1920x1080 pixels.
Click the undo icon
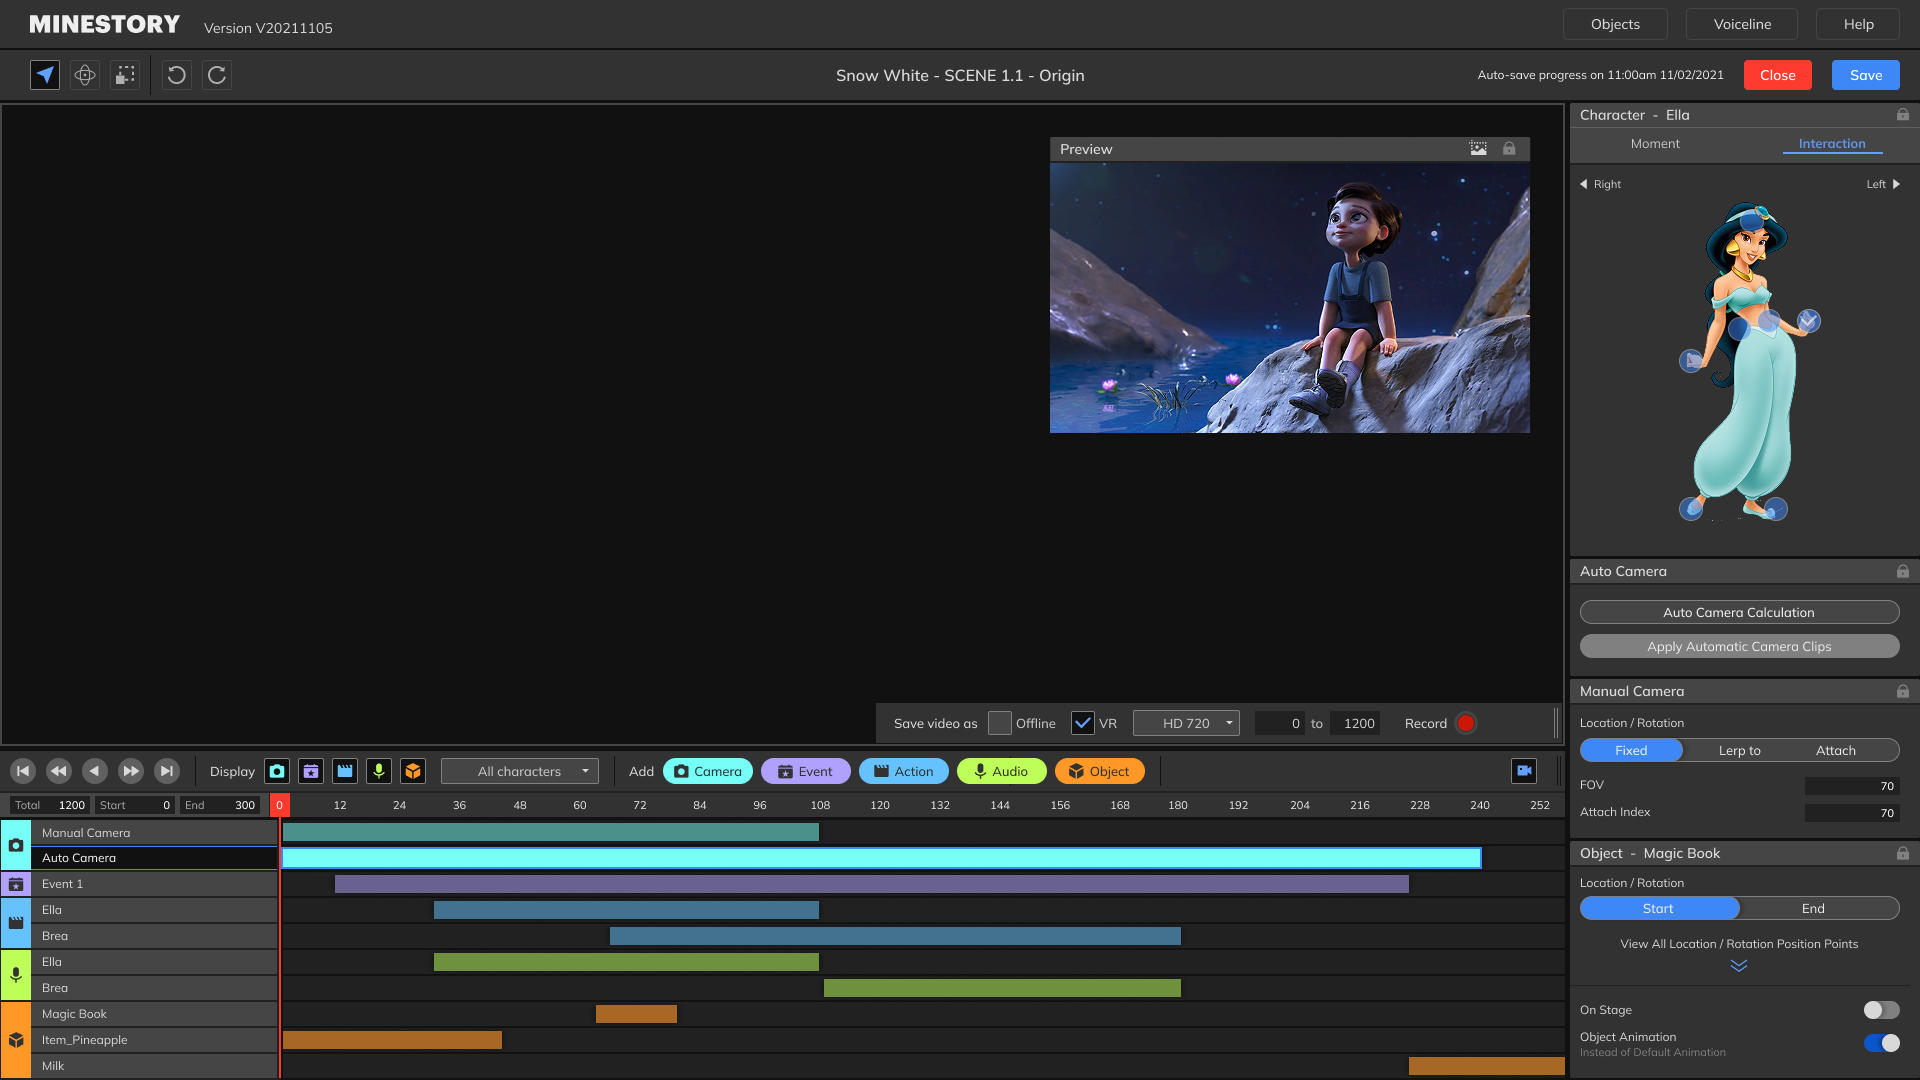point(177,75)
